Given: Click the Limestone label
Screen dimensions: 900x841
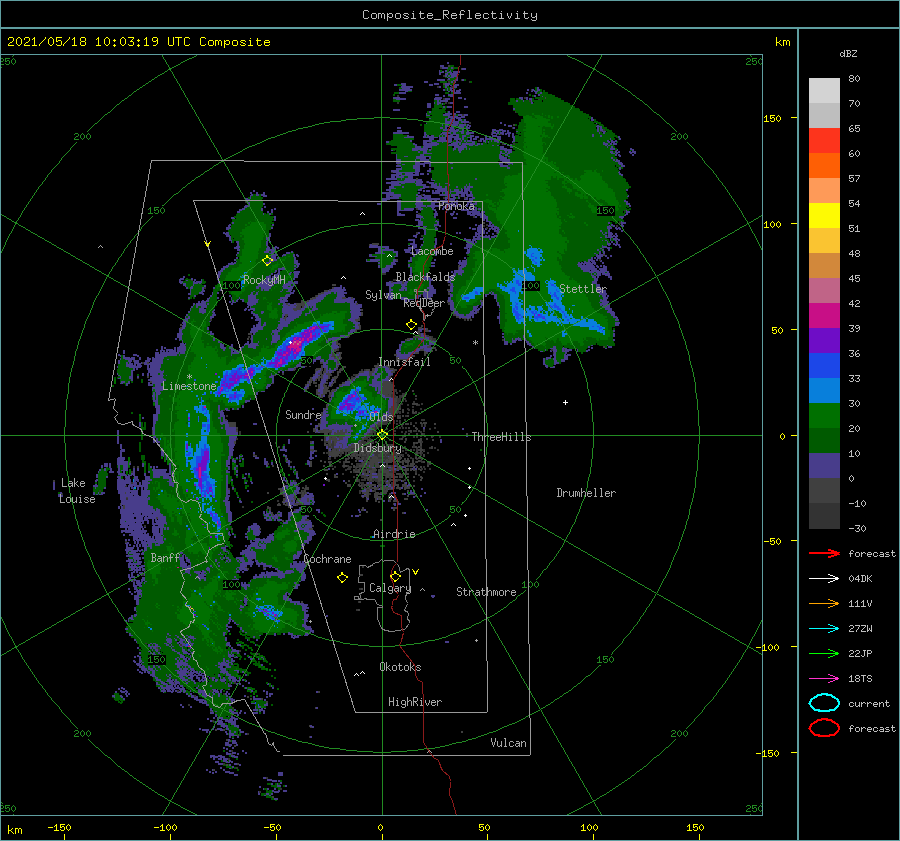Looking at the screenshot, I should [x=189, y=386].
